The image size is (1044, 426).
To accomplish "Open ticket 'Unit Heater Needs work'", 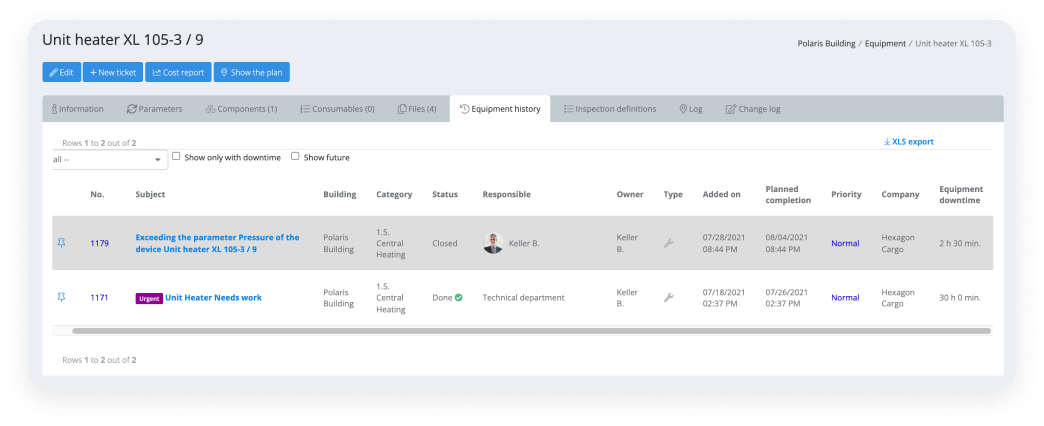I will pyautogui.click(x=213, y=297).
